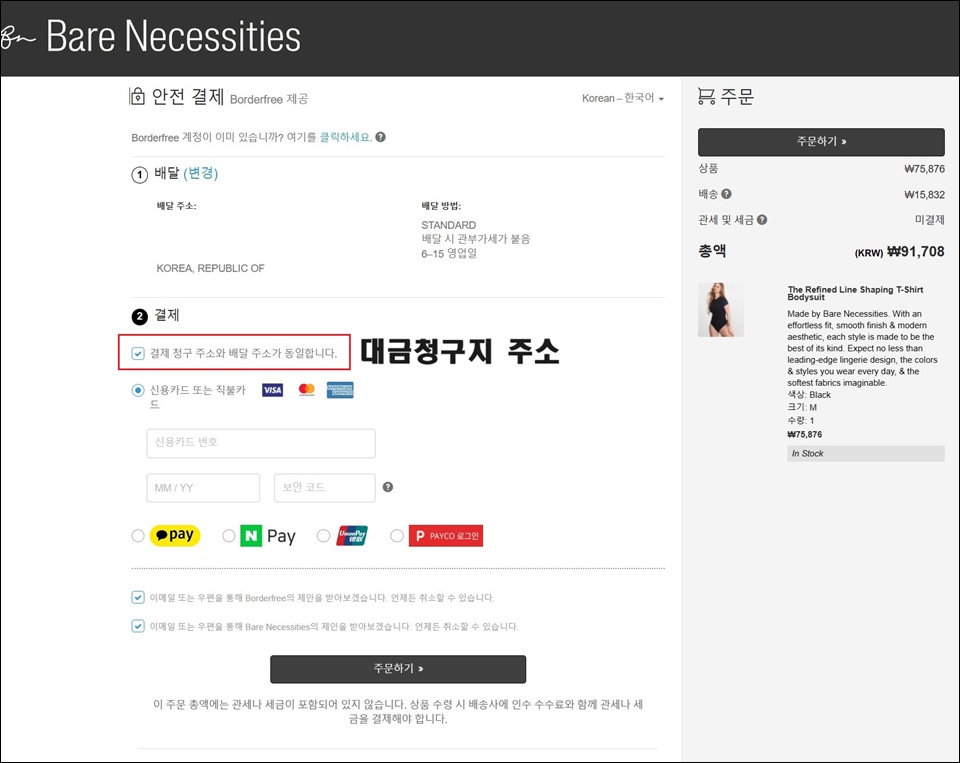Select UnionPay radio button
This screenshot has height=763, width=960.
[x=323, y=536]
